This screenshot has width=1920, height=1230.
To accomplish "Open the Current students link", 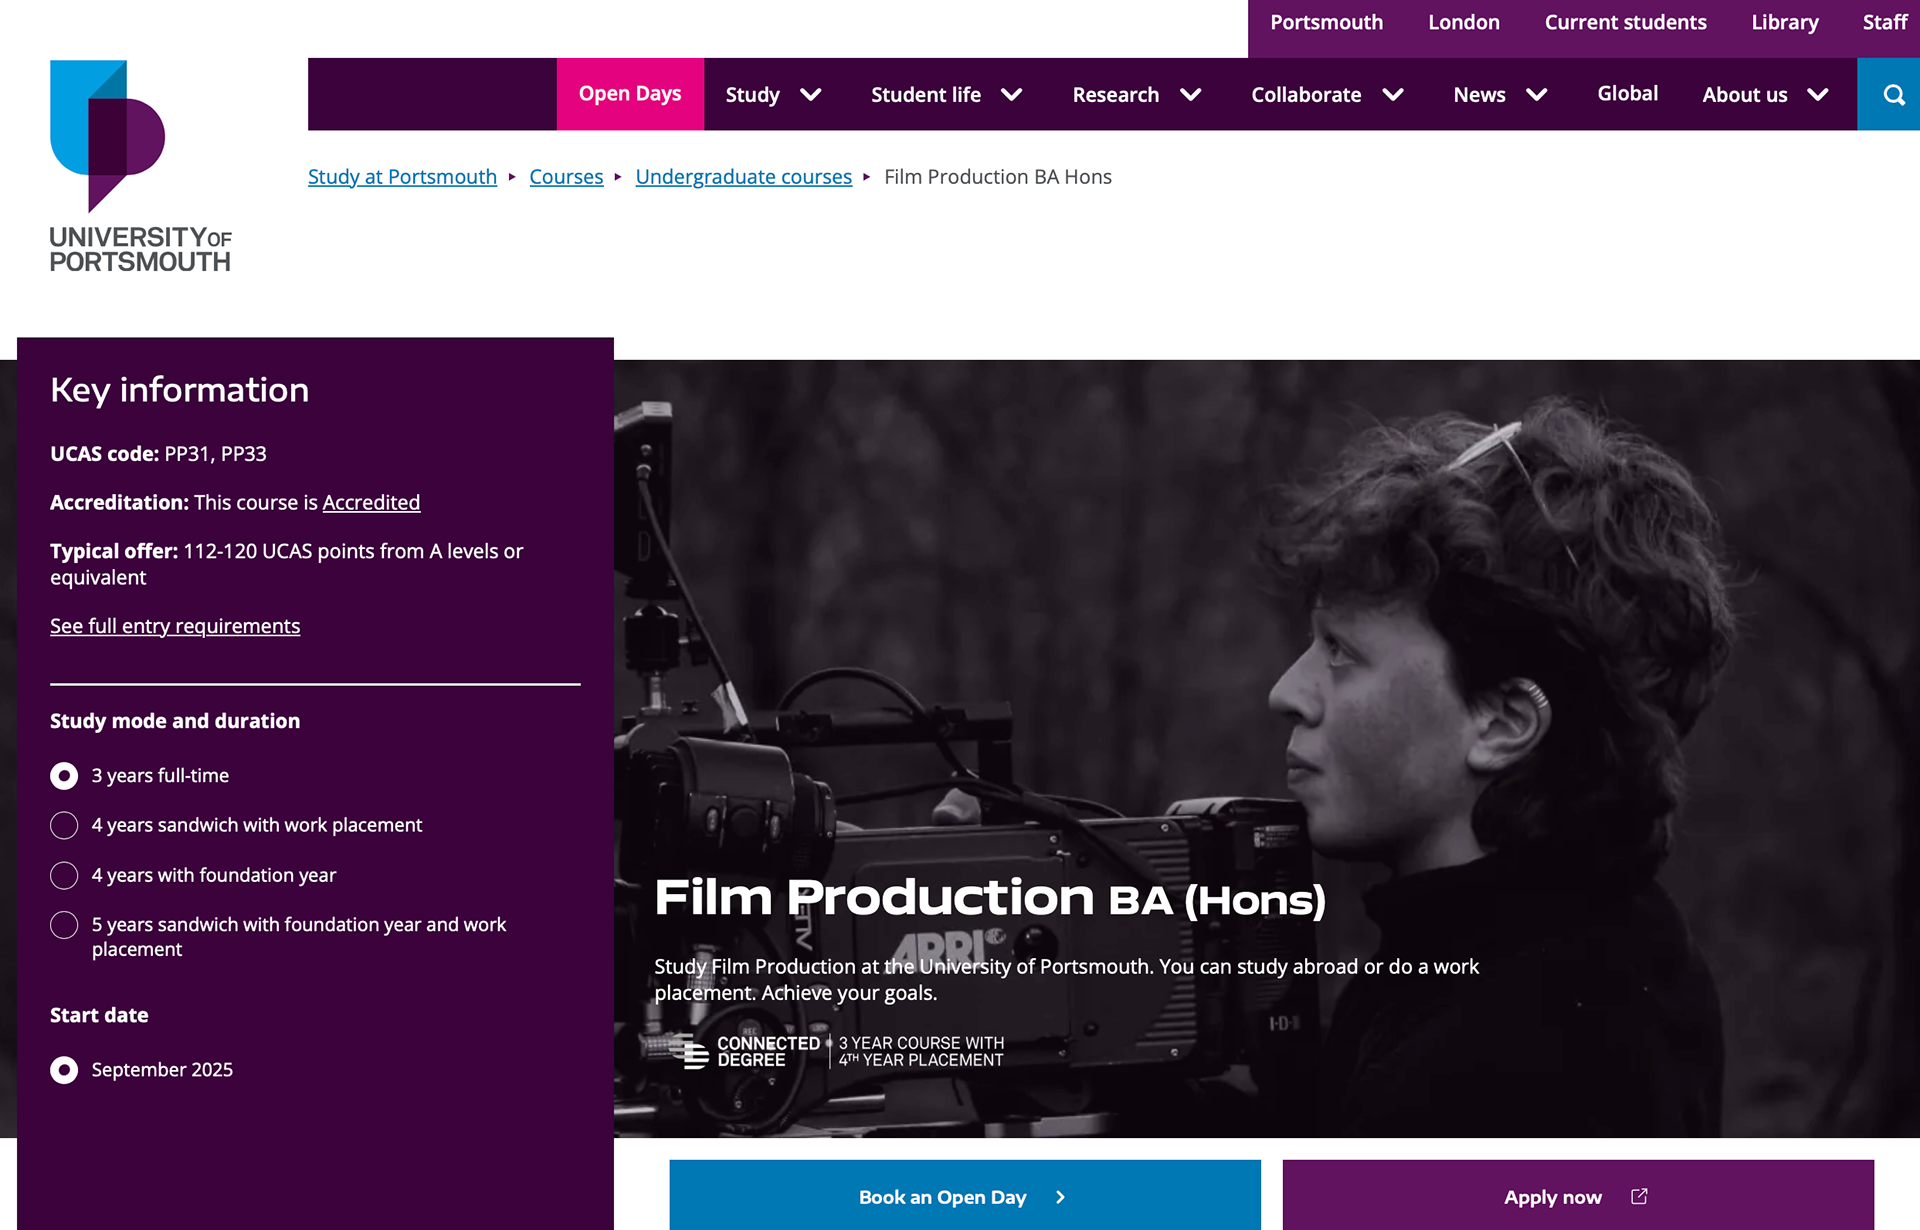I will coord(1625,22).
